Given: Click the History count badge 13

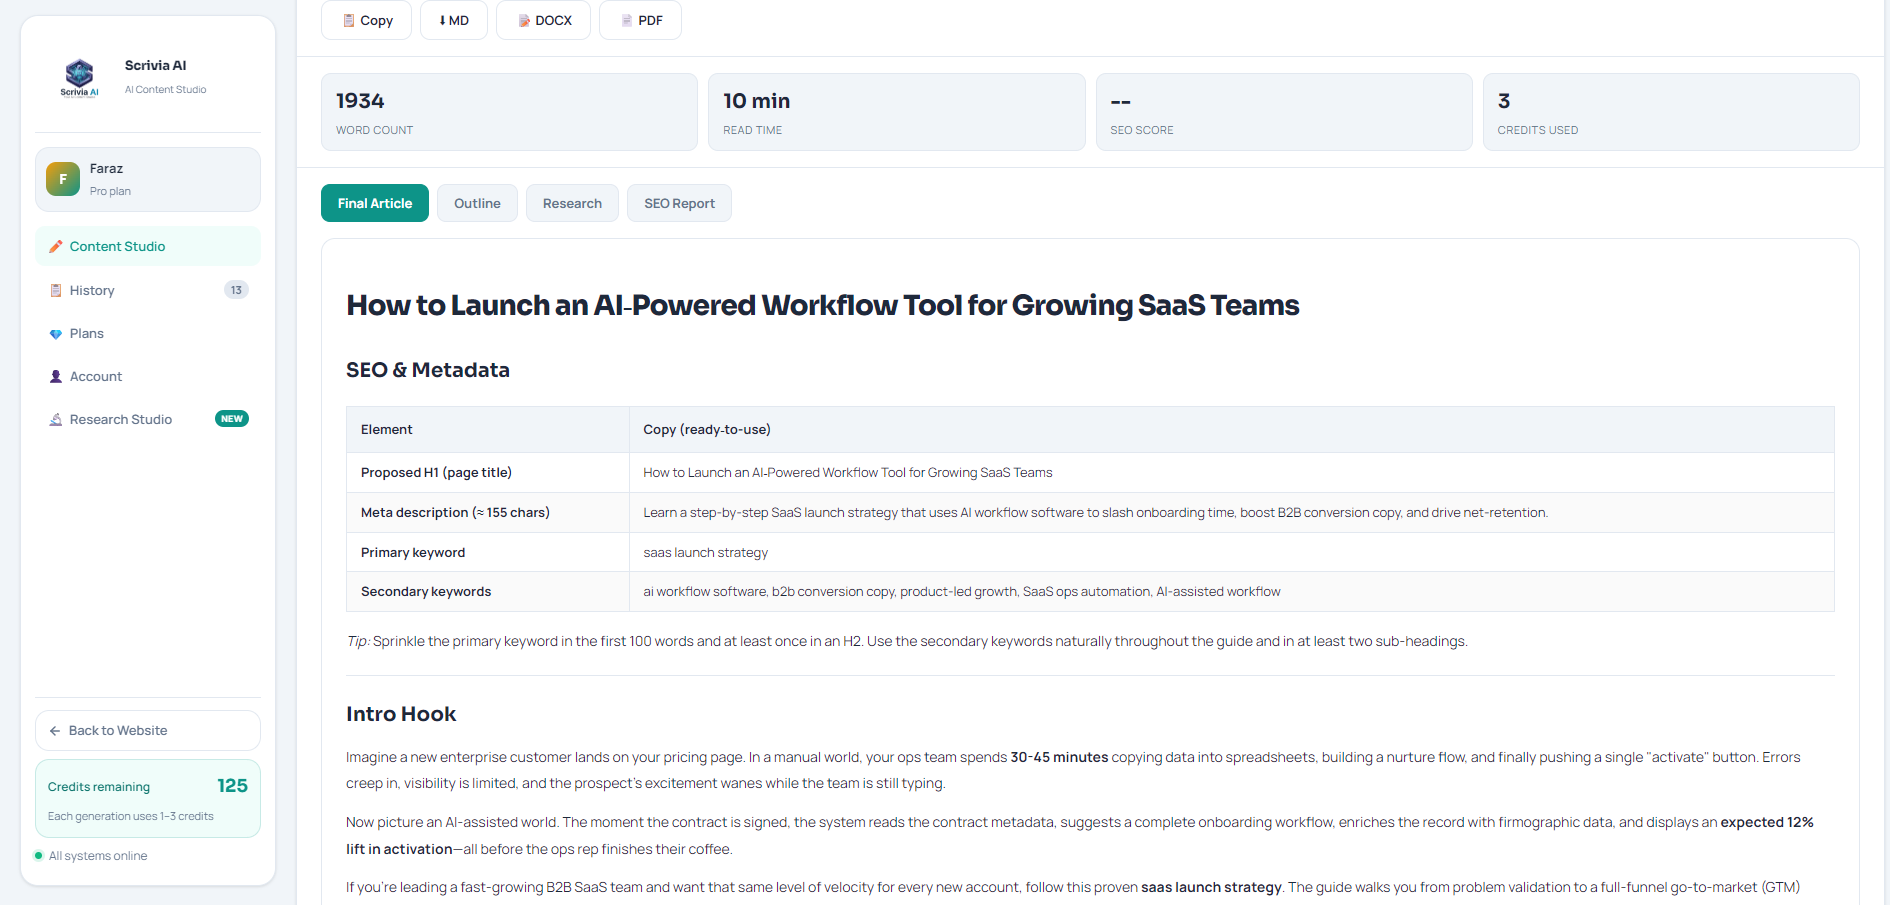Looking at the screenshot, I should coord(236,290).
